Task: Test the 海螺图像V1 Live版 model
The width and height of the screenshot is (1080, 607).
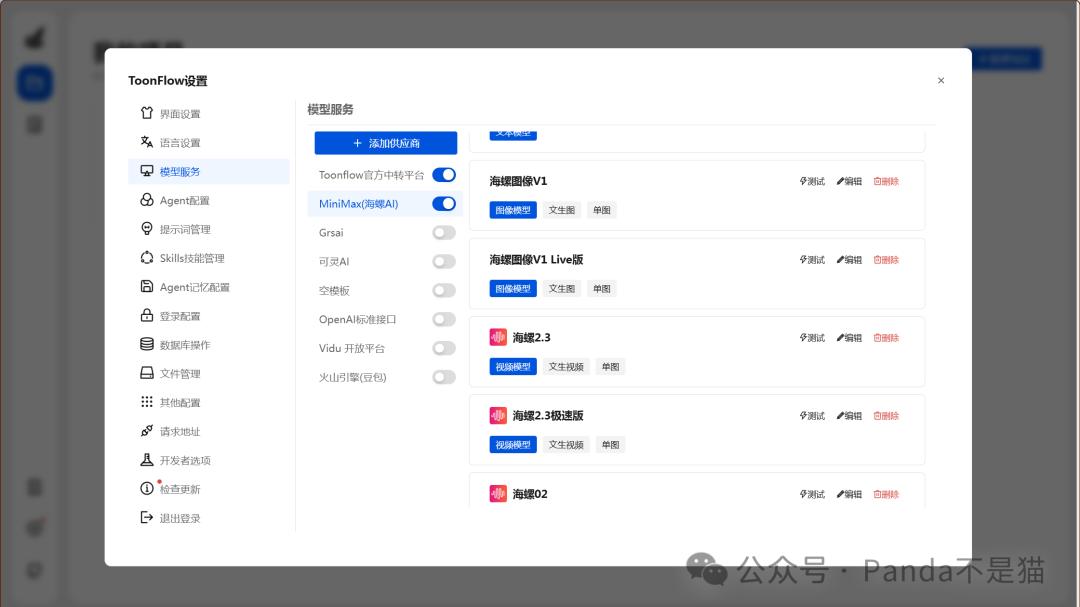Action: (x=812, y=260)
